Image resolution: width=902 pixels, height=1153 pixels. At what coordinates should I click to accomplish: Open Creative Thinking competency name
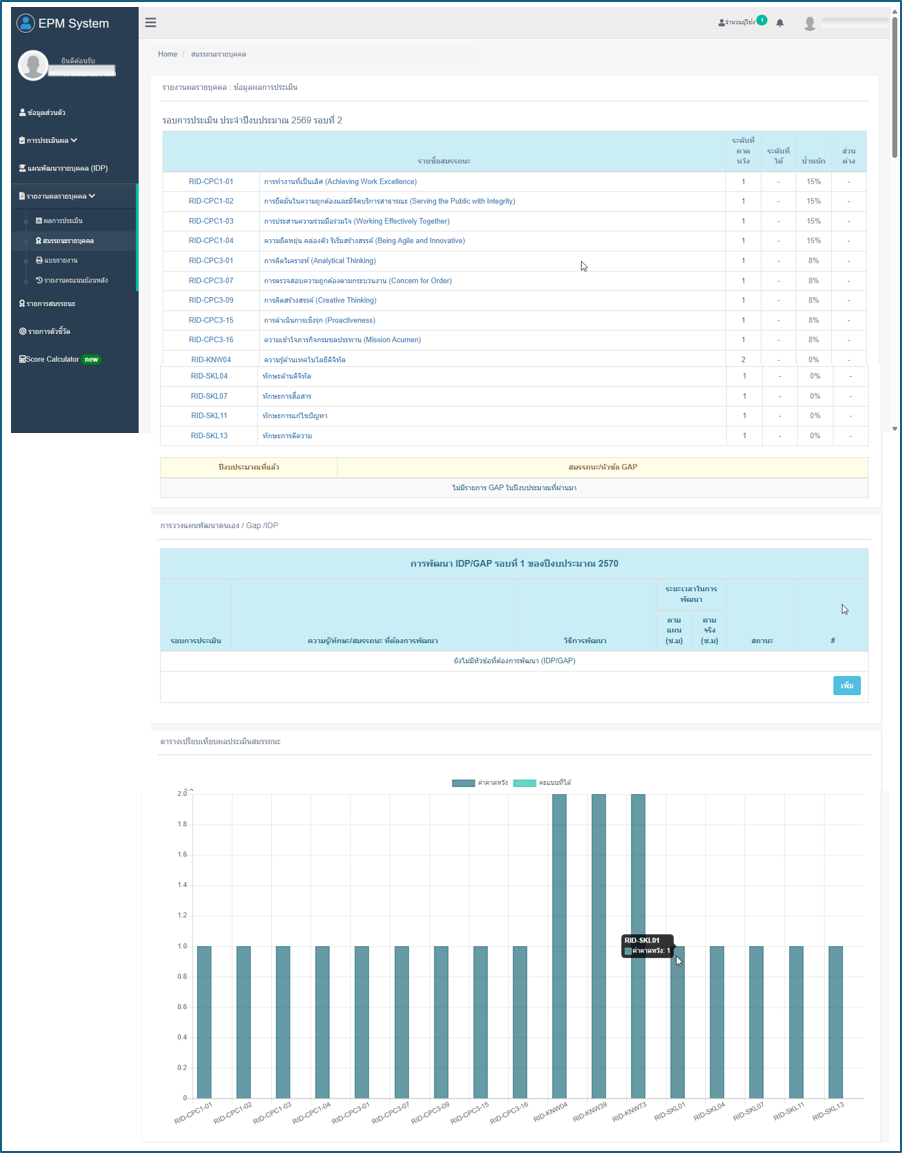[x=321, y=301]
